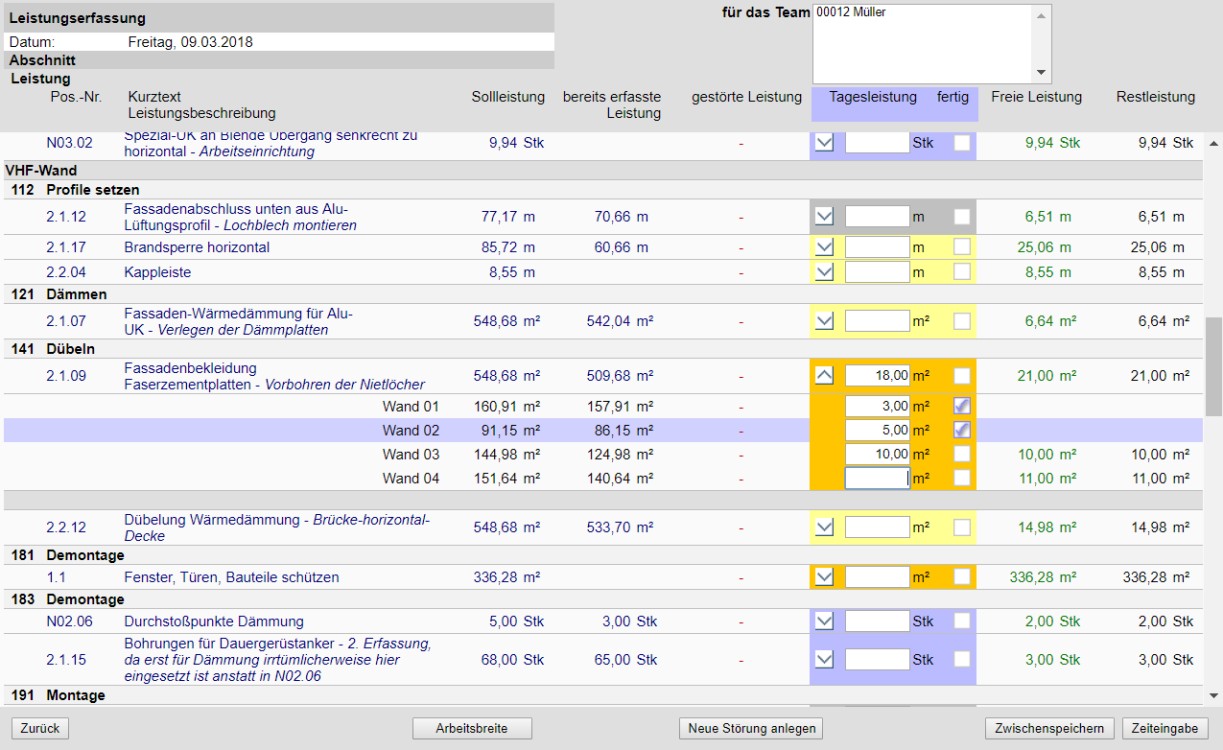Screen dimensions: 1223x750
Task: Mark N03.02 Spezial-UK as fertig
Action: click(x=962, y=143)
